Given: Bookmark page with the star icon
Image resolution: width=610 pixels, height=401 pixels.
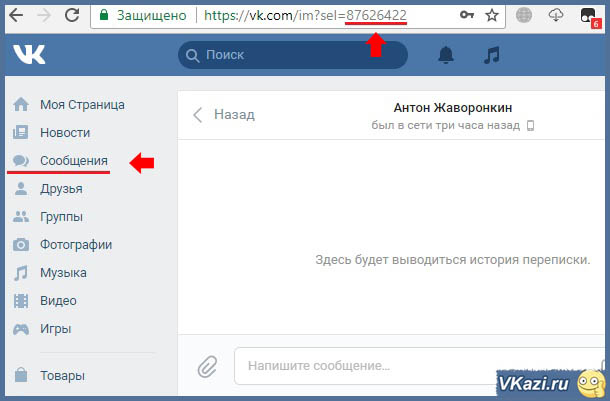Looking at the screenshot, I should coord(492,15).
